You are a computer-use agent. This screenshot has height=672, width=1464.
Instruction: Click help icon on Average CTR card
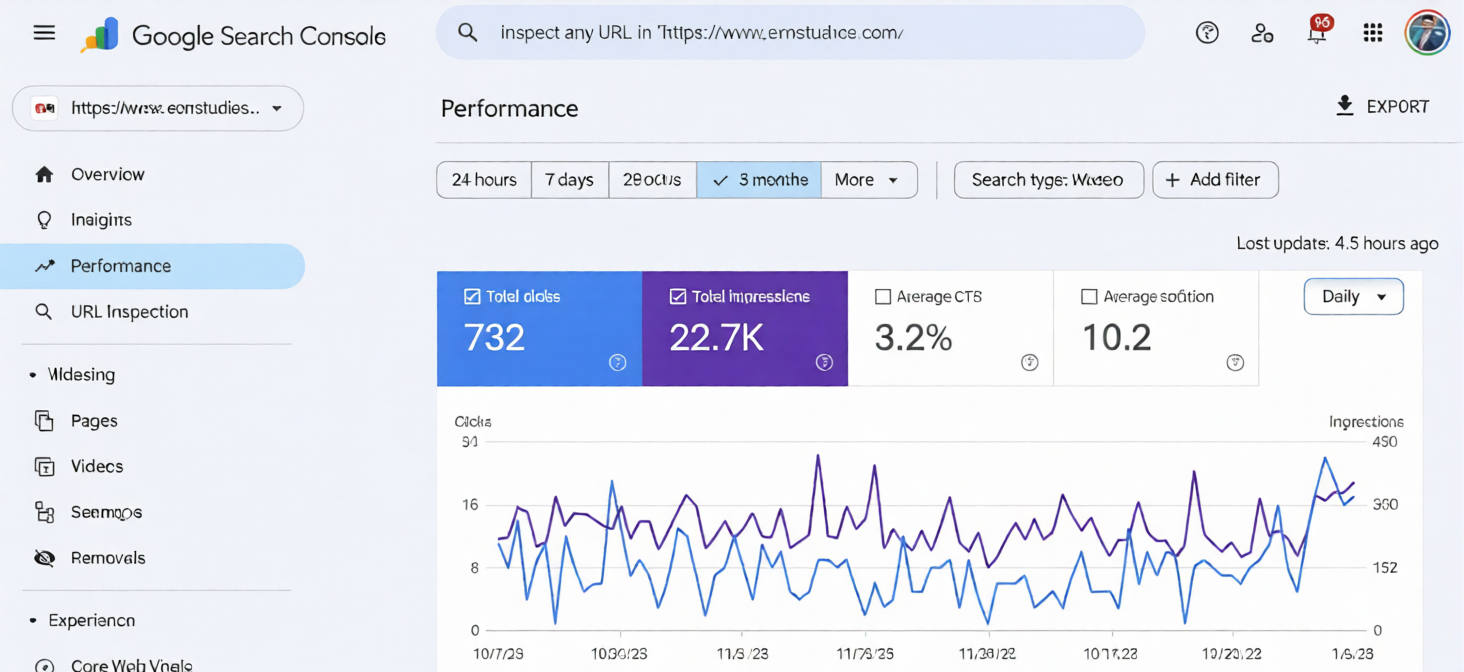point(1029,362)
